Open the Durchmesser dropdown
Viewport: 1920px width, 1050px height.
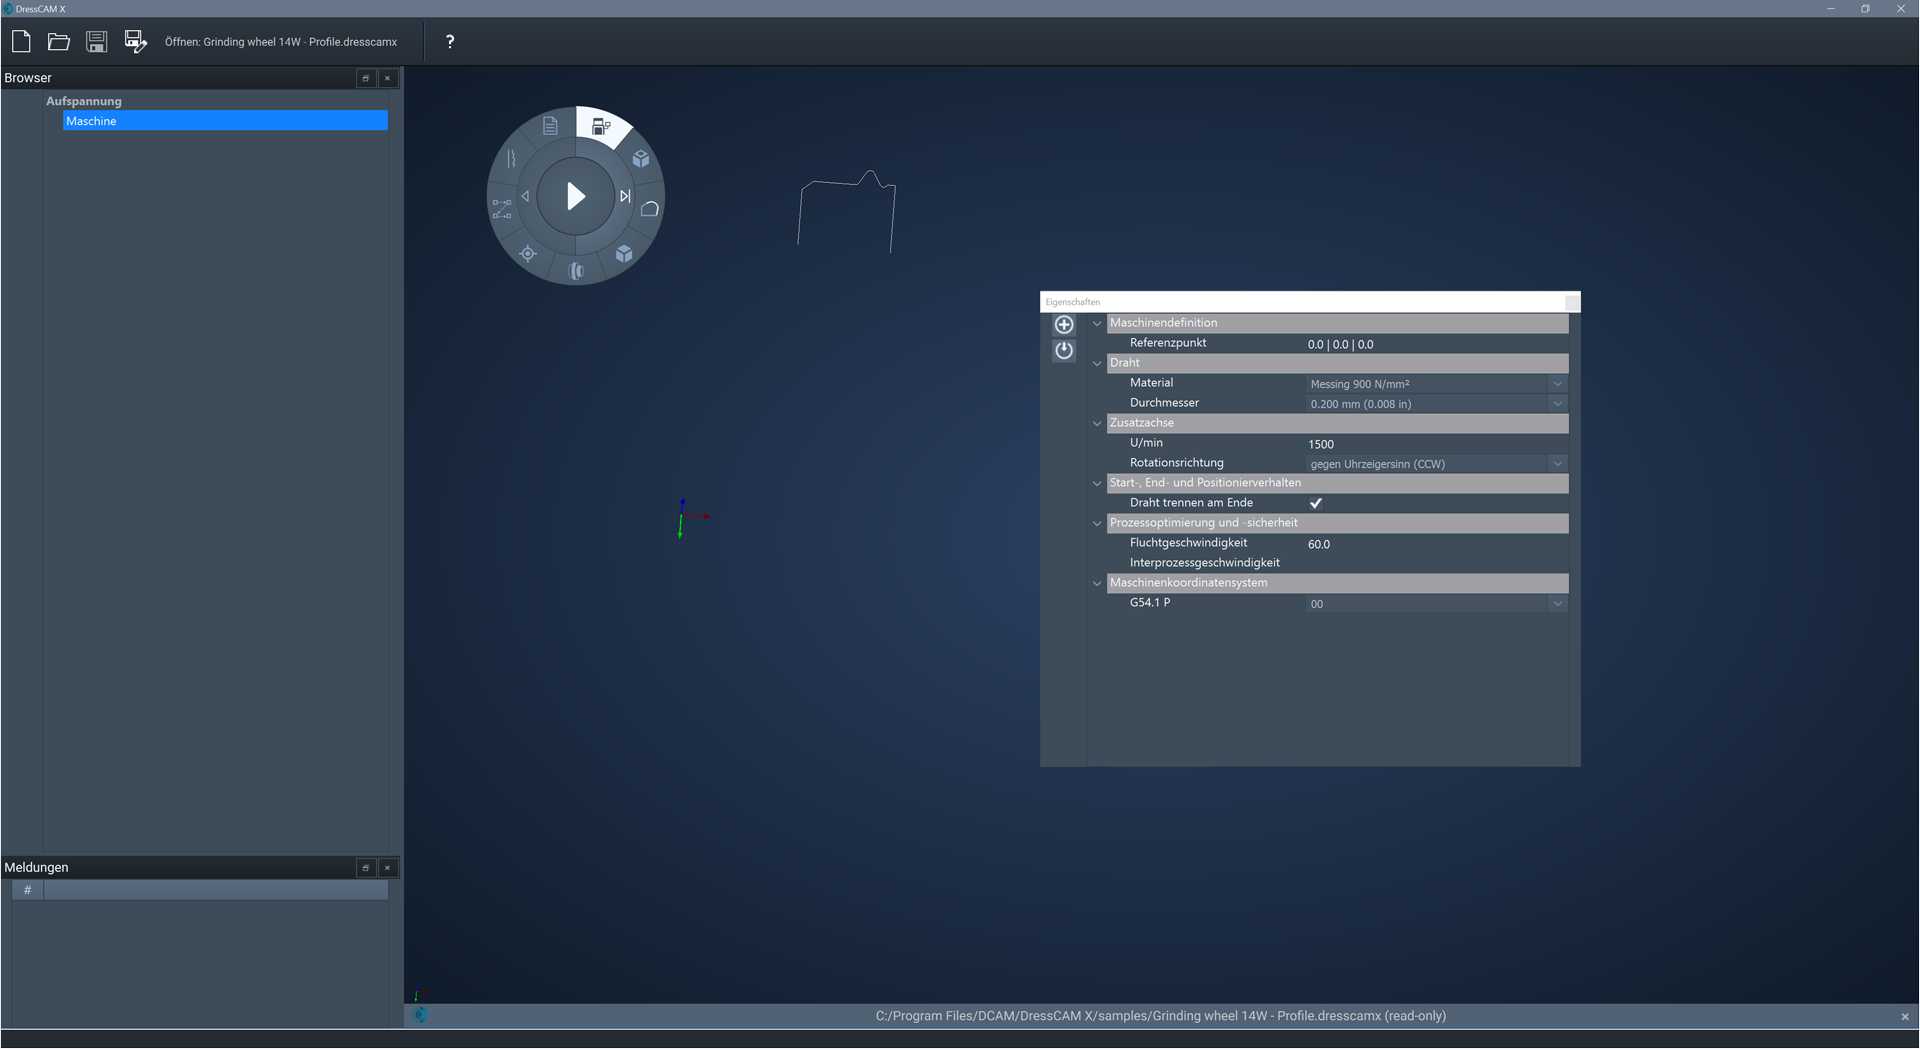1556,404
